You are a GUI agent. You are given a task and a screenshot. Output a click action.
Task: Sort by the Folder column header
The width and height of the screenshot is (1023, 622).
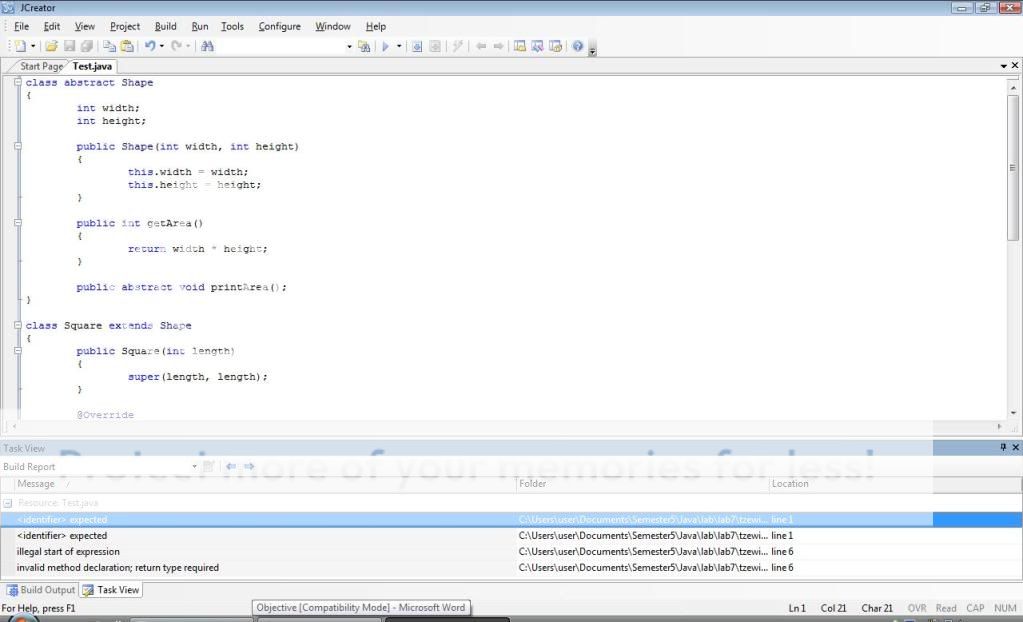click(640, 484)
